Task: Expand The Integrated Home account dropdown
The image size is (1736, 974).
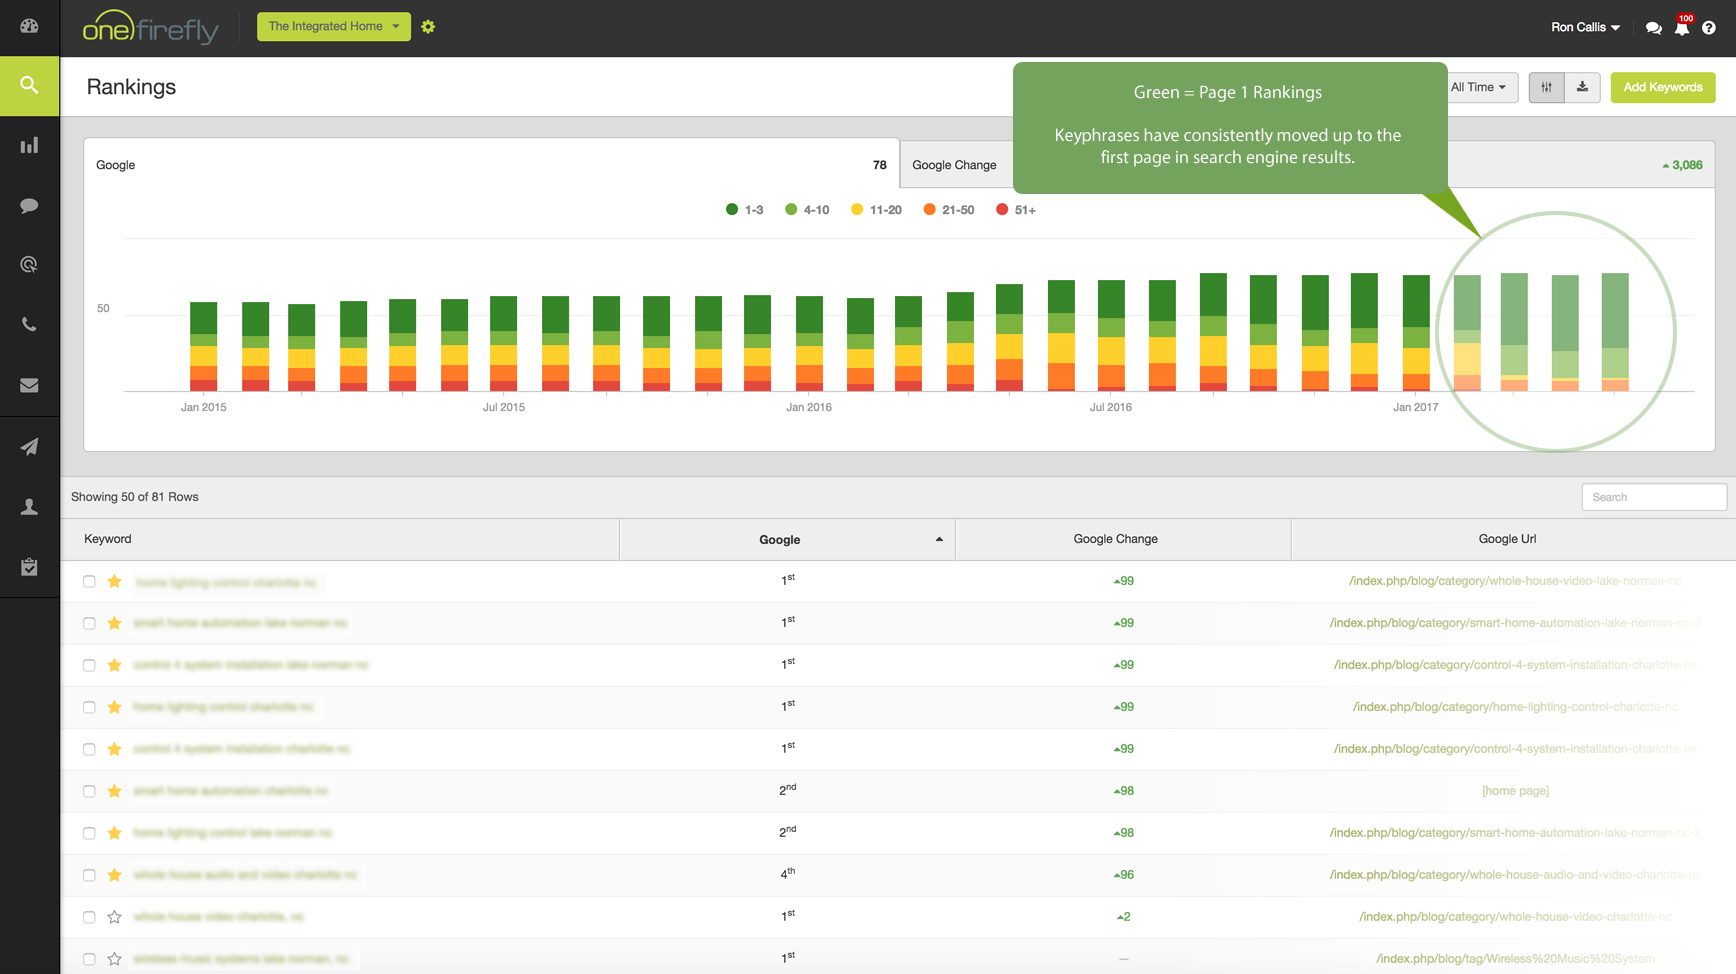Action: (333, 27)
